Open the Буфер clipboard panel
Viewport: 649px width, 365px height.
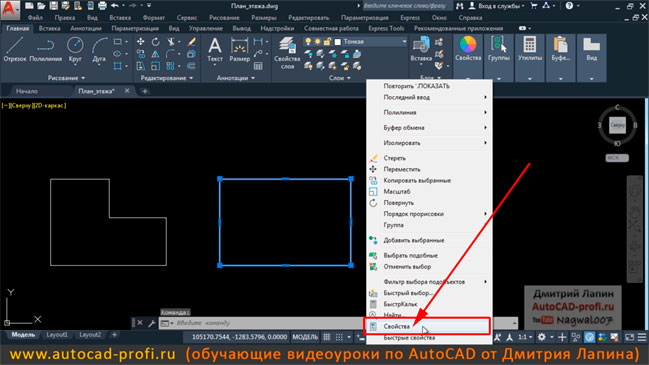click(560, 50)
